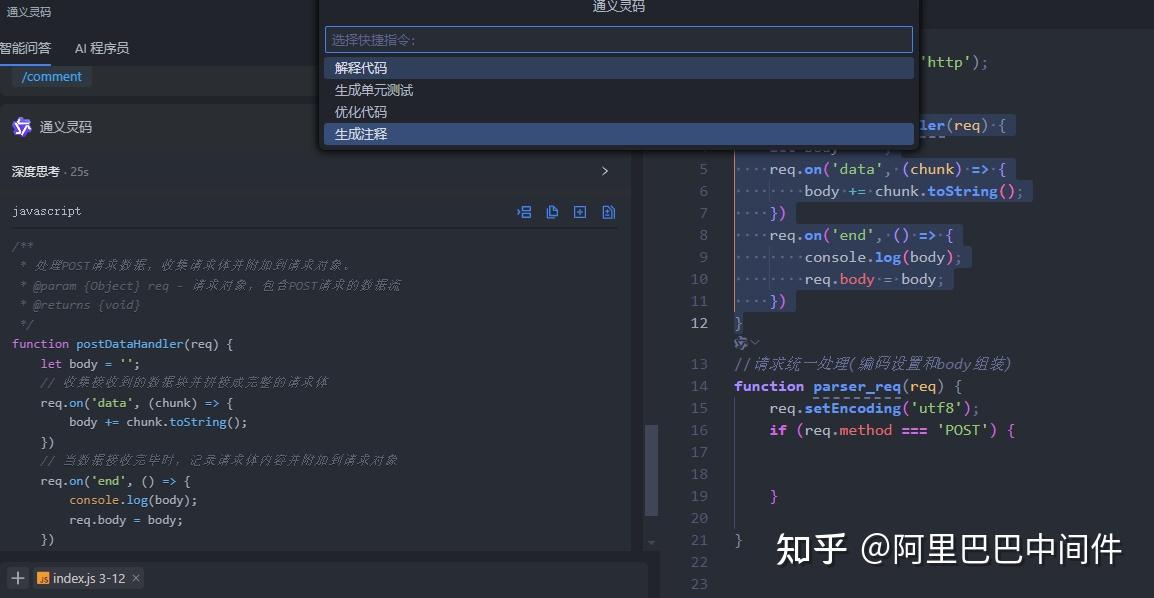The image size is (1154, 598).
Task: Click 通义灵码 panel title text
Action: coord(29,12)
